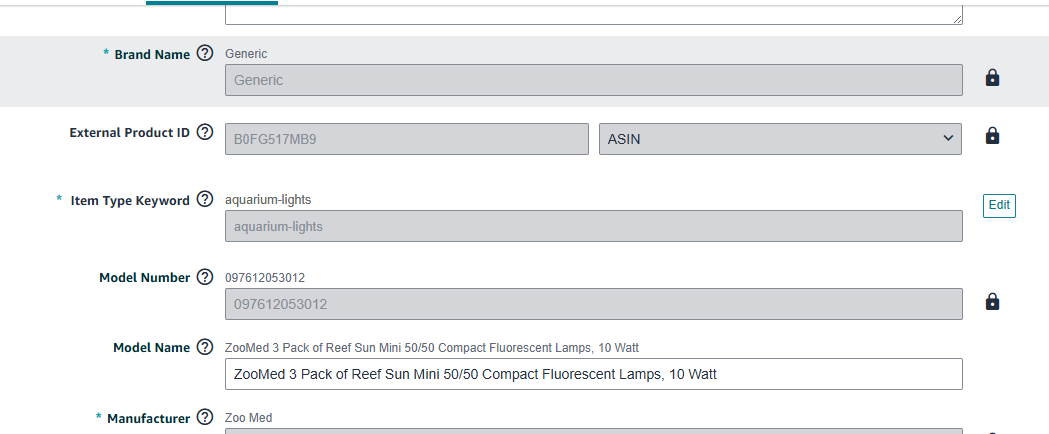
Task: Click the Model Name help icon
Action: pos(205,347)
